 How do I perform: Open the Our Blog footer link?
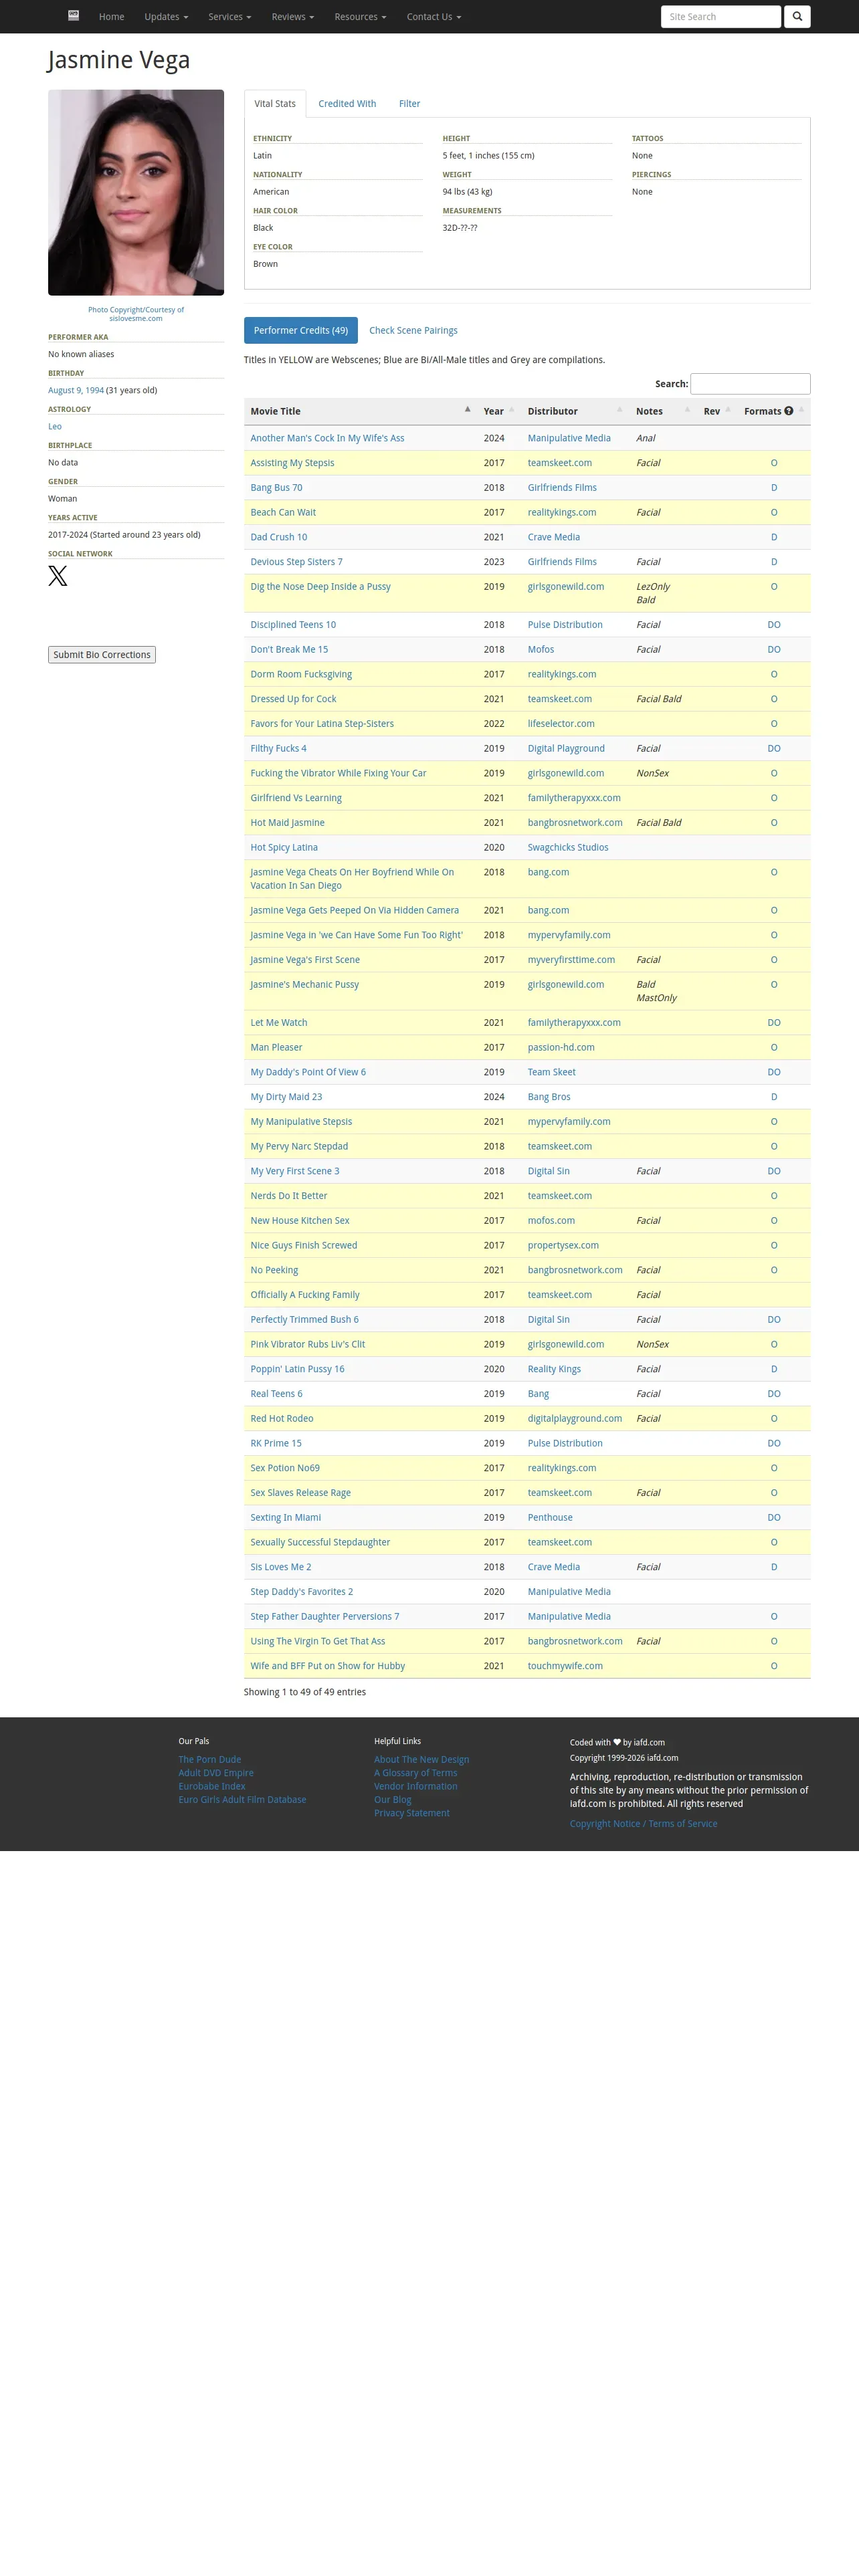click(x=393, y=1800)
